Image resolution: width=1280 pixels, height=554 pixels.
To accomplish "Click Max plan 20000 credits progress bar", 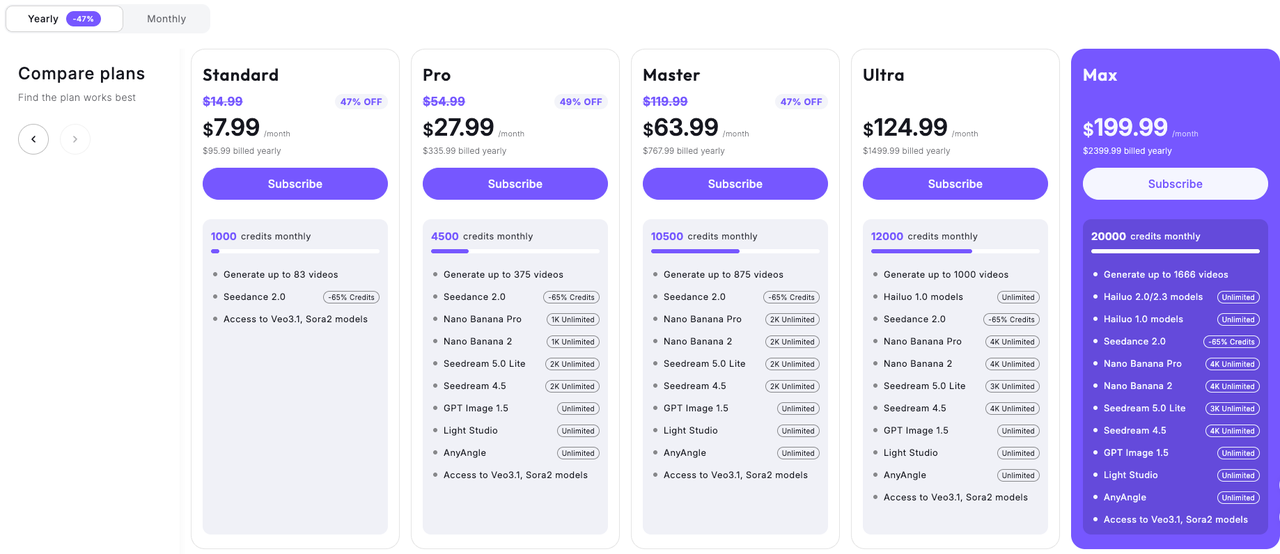I will [x=1175, y=251].
